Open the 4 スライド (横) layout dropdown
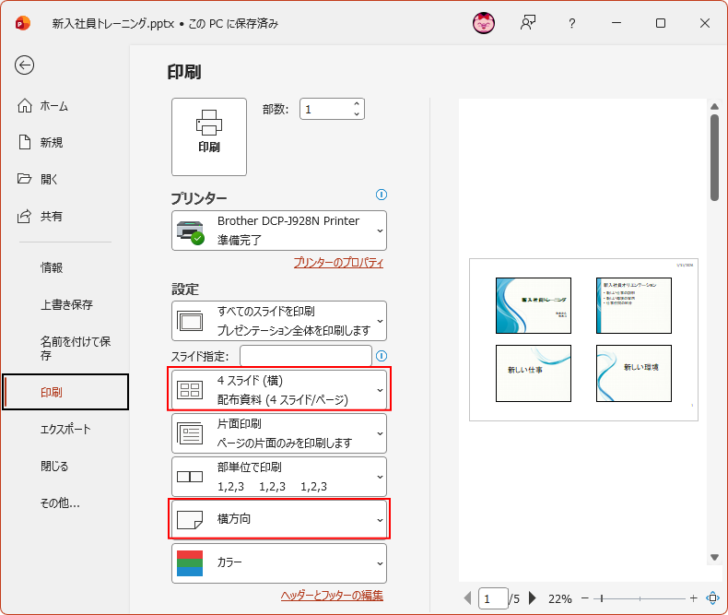The height and width of the screenshot is (615, 728). pos(279,390)
